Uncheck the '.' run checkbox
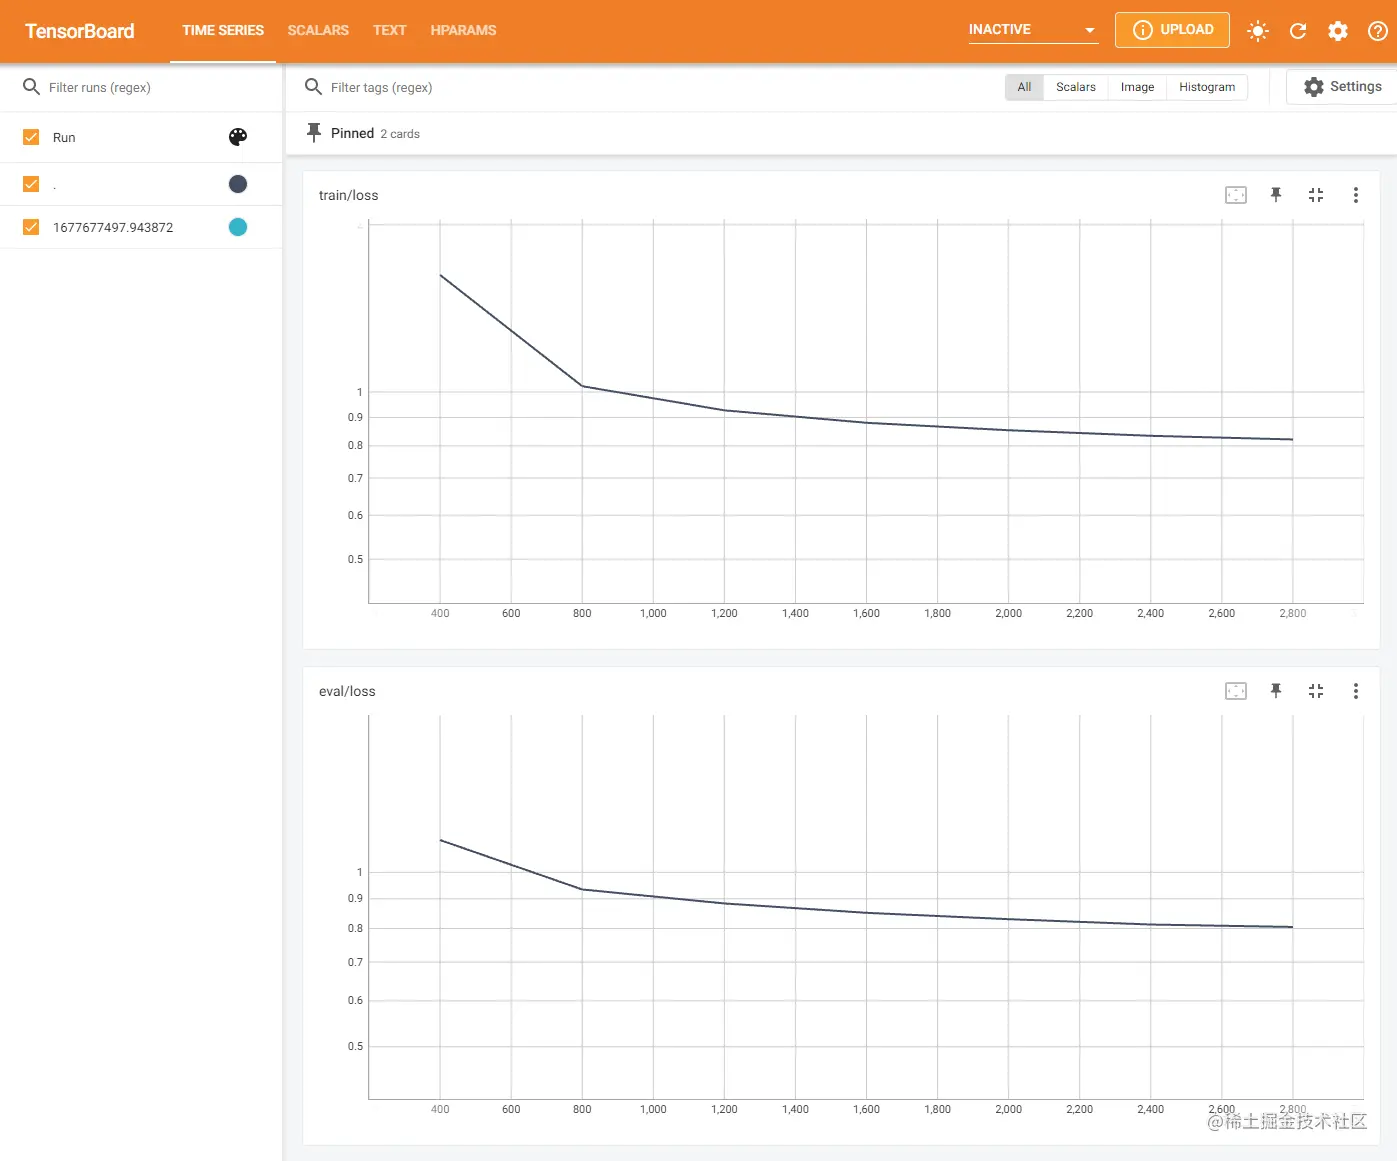 pyautogui.click(x=31, y=184)
